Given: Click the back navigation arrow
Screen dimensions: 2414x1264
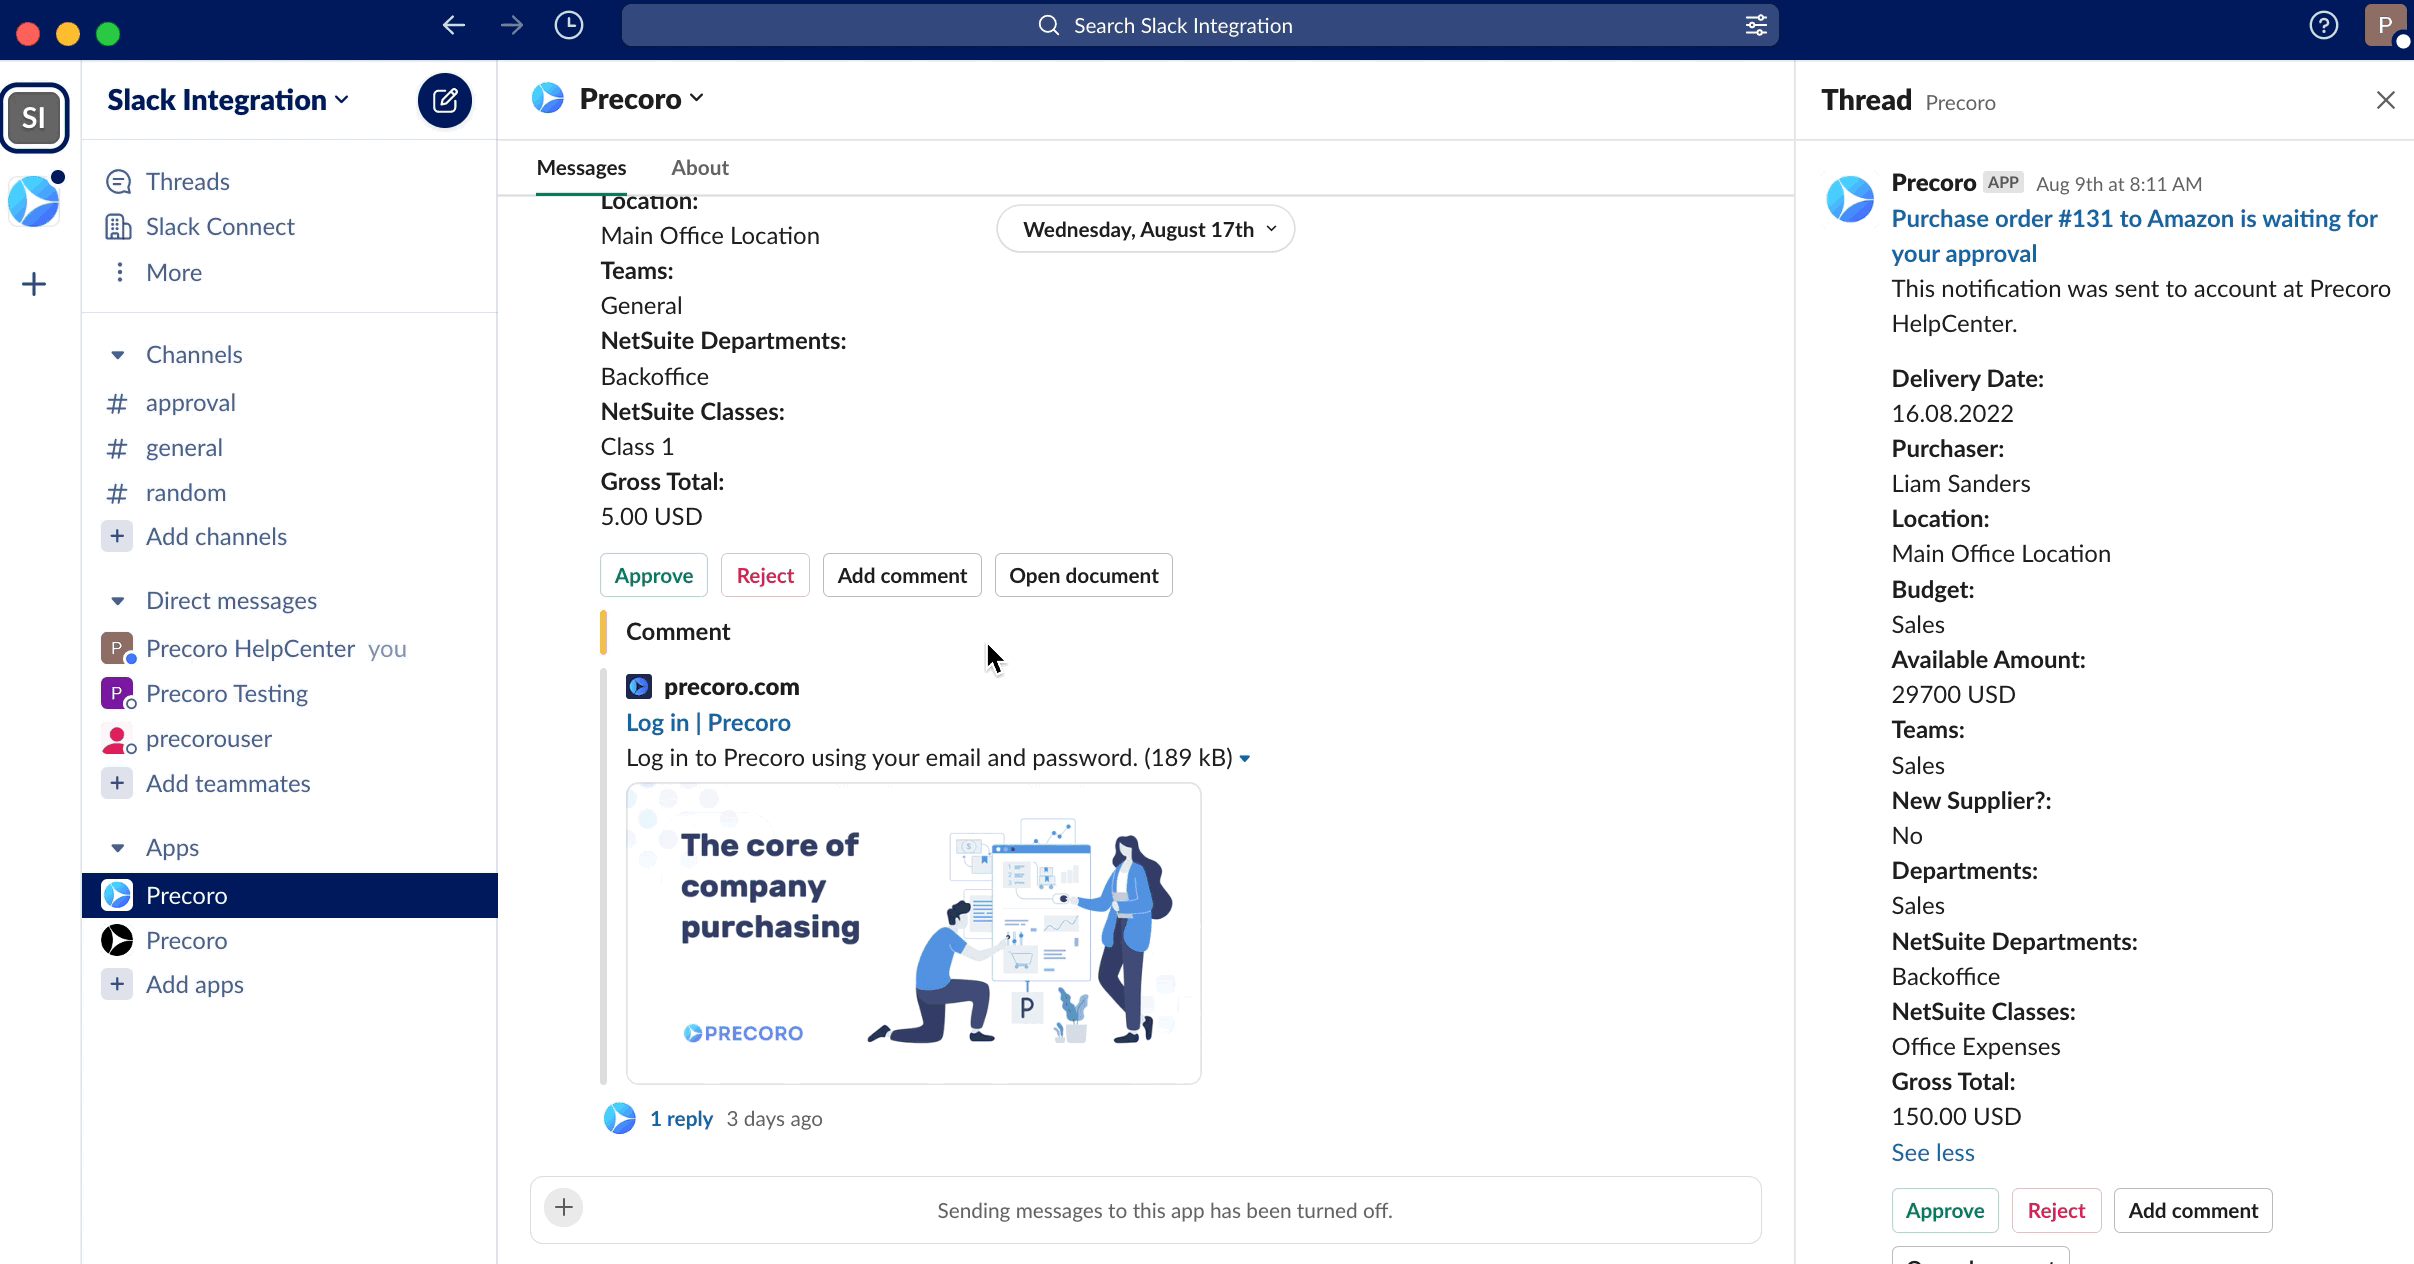Looking at the screenshot, I should pos(454,26).
